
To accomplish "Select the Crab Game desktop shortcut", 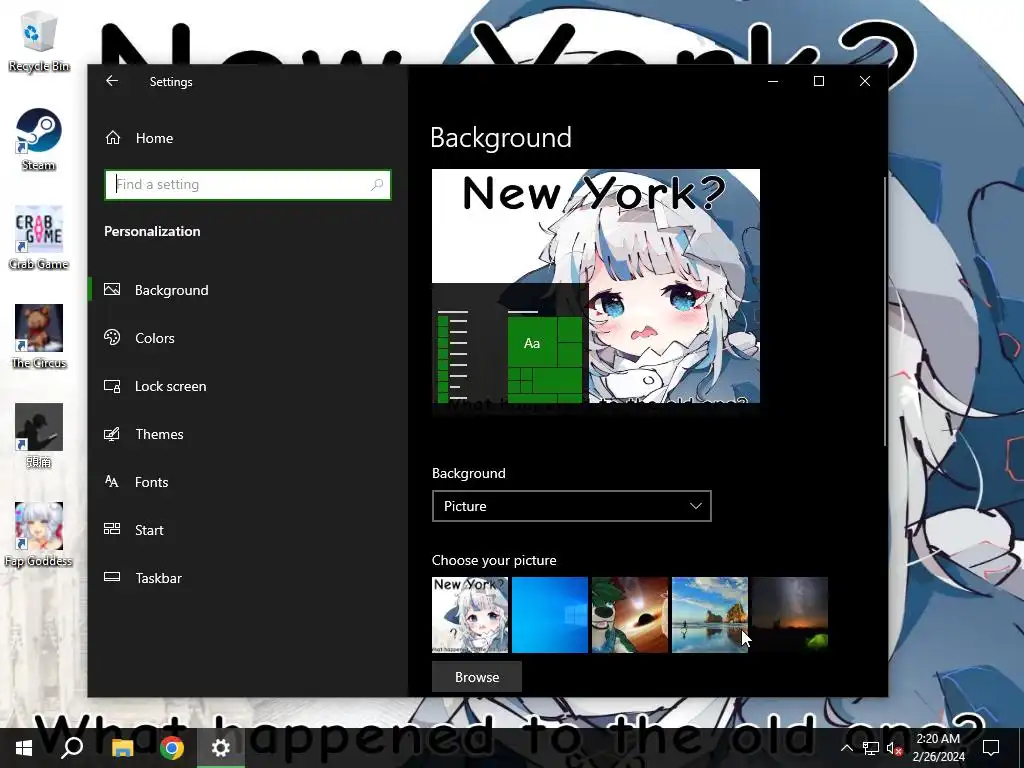I will (39, 239).
